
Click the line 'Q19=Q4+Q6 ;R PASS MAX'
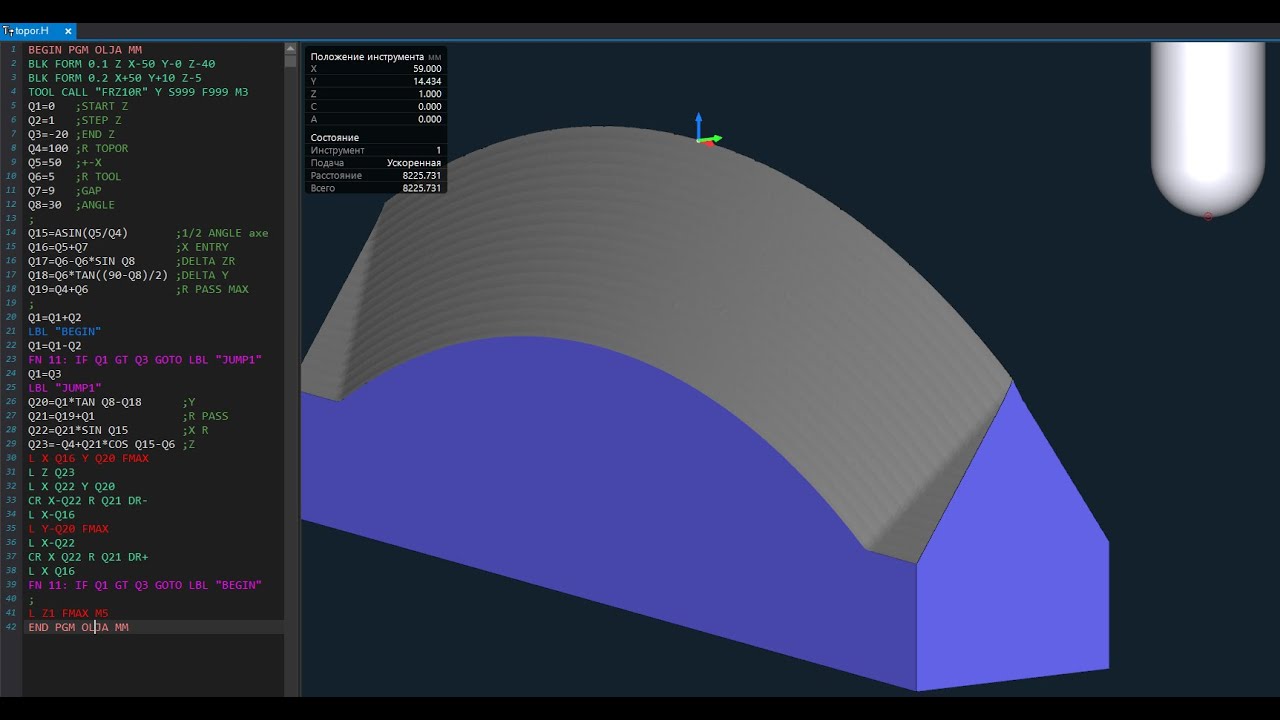138,289
